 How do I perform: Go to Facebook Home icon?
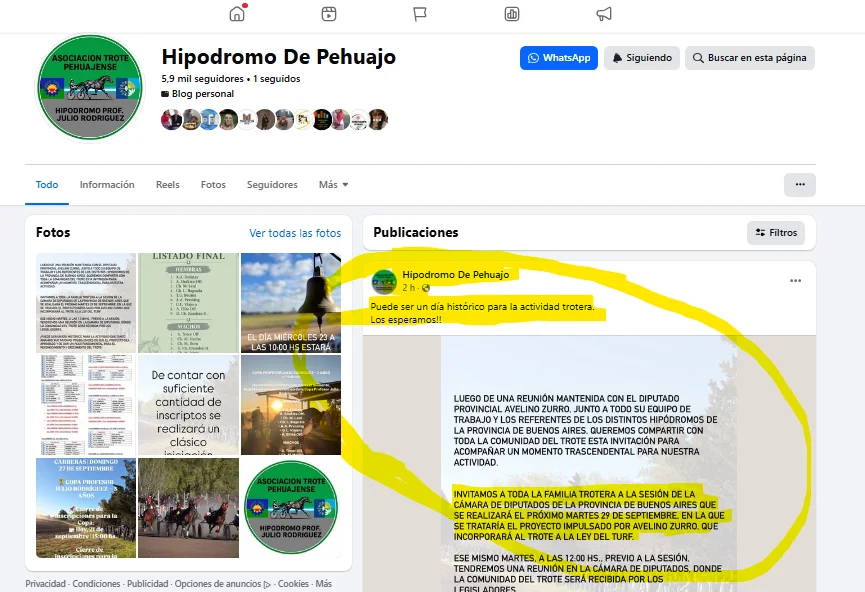point(237,14)
